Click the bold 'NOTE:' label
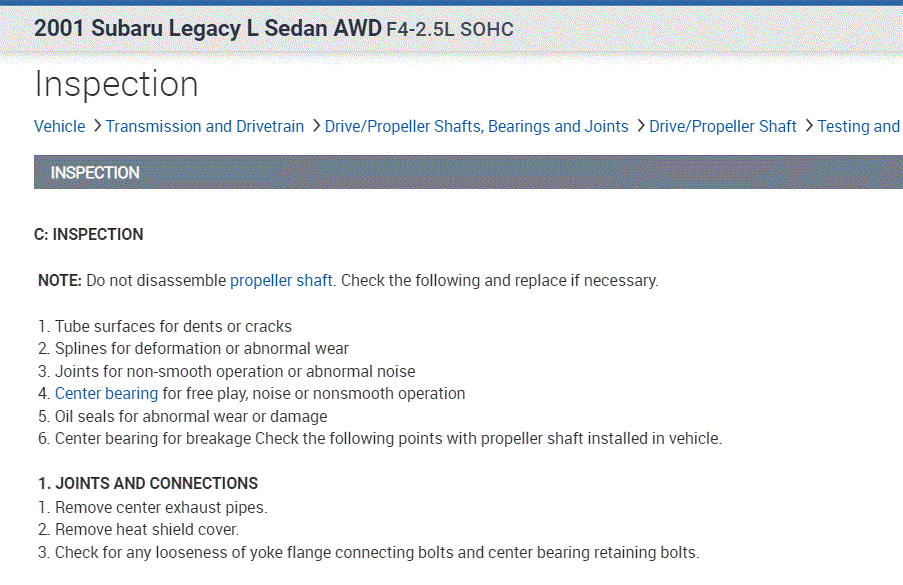Screen dimensions: 903x585 60,280
